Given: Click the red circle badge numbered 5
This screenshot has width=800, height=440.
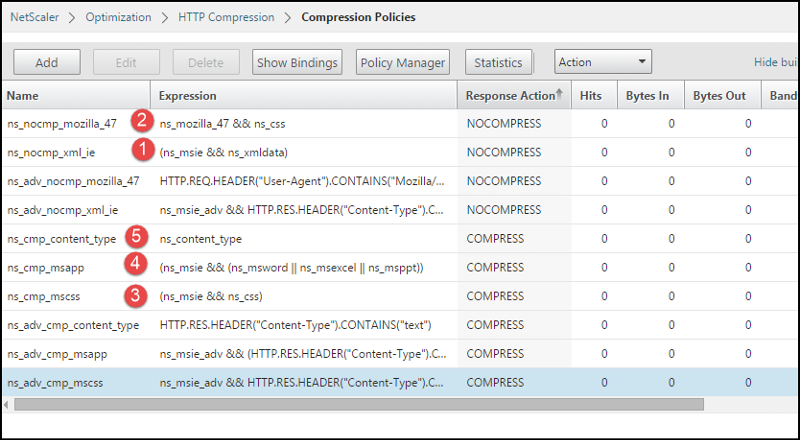Looking at the screenshot, I should 136,236.
